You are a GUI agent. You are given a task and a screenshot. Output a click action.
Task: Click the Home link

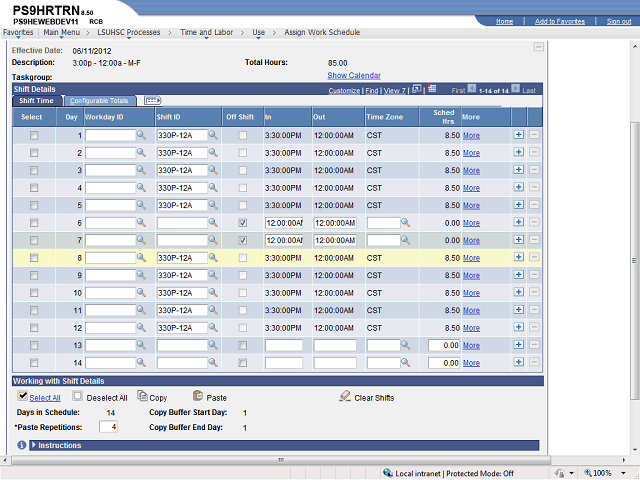click(504, 21)
